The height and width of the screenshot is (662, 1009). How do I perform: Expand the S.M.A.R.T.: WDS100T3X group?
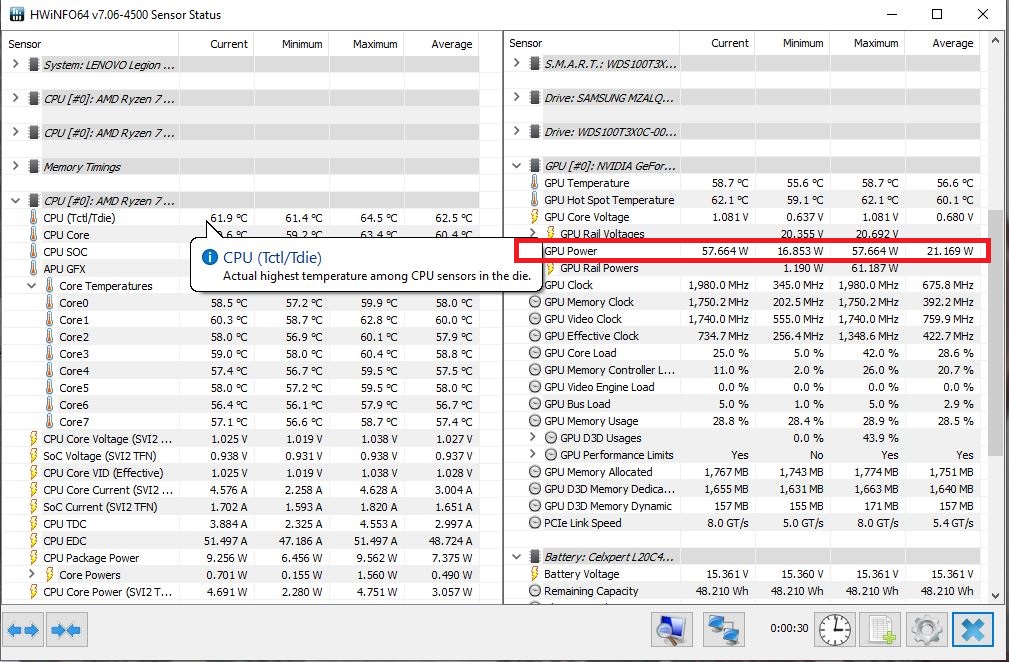pos(516,63)
